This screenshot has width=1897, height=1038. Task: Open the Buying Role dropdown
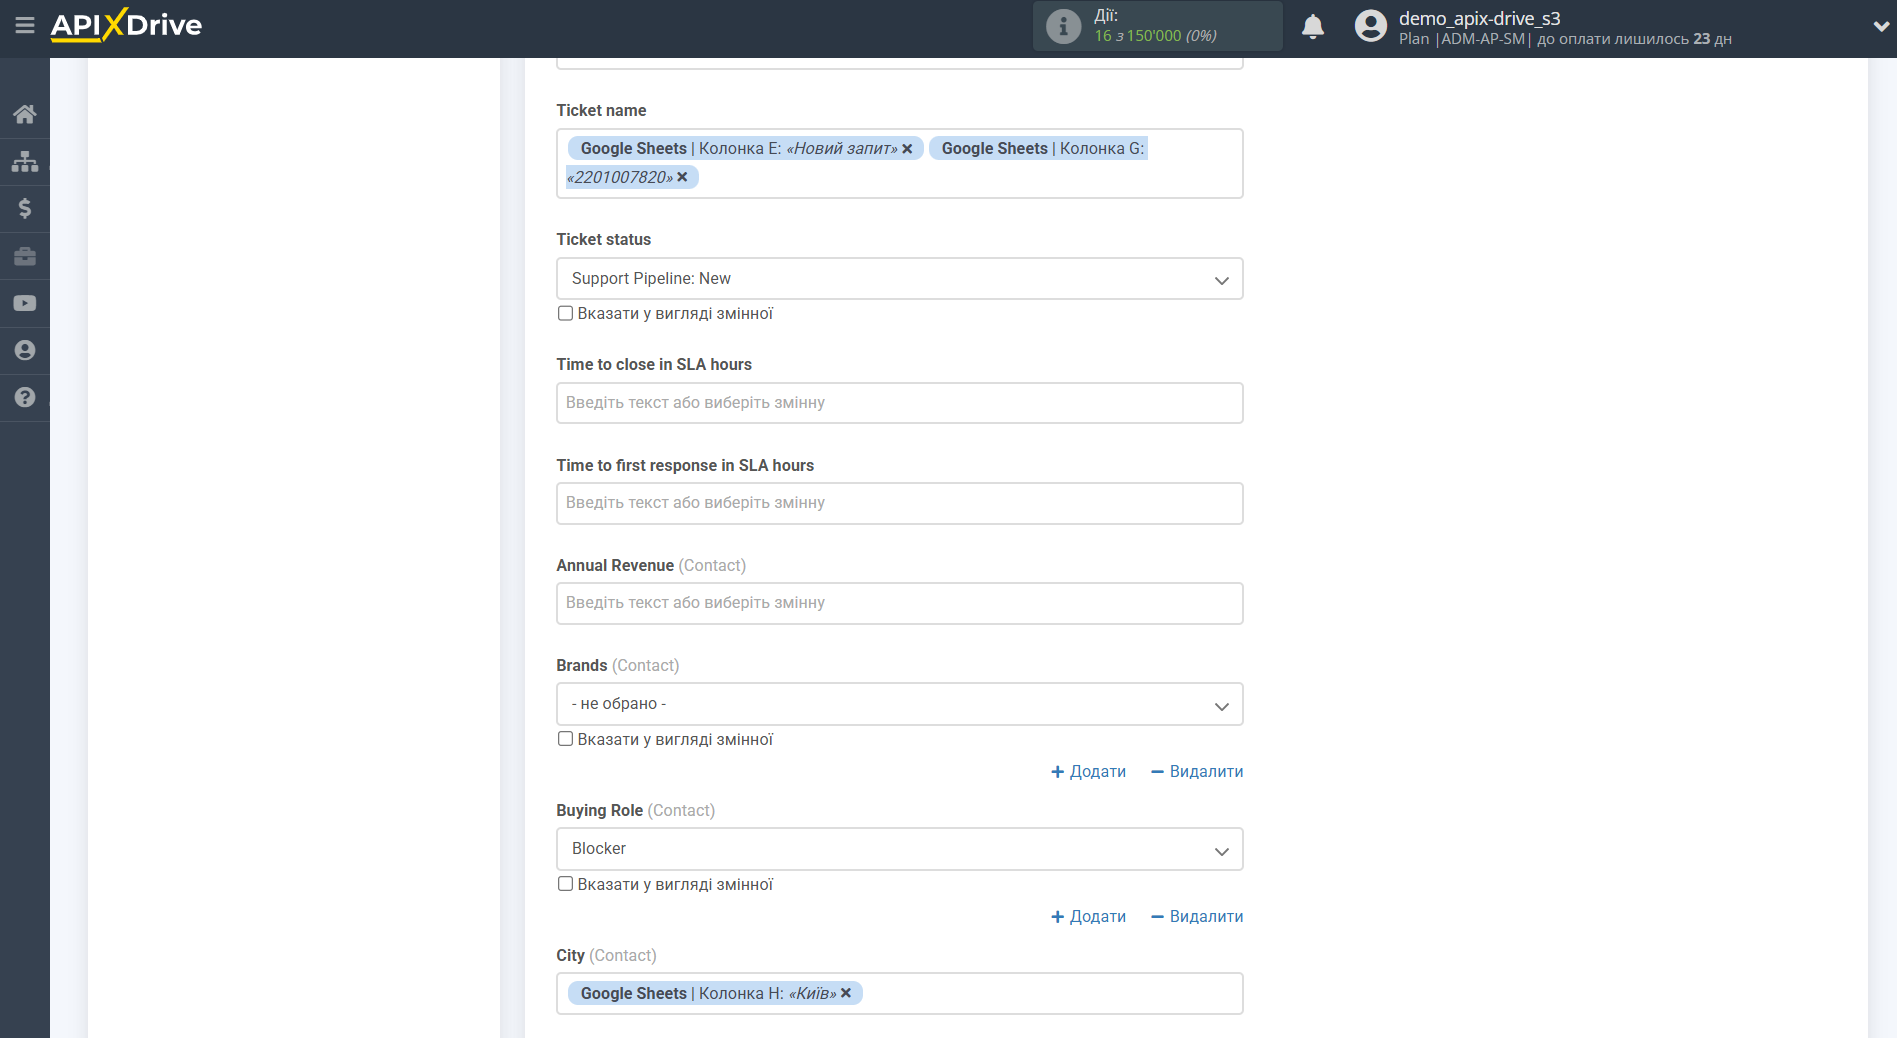[899, 849]
